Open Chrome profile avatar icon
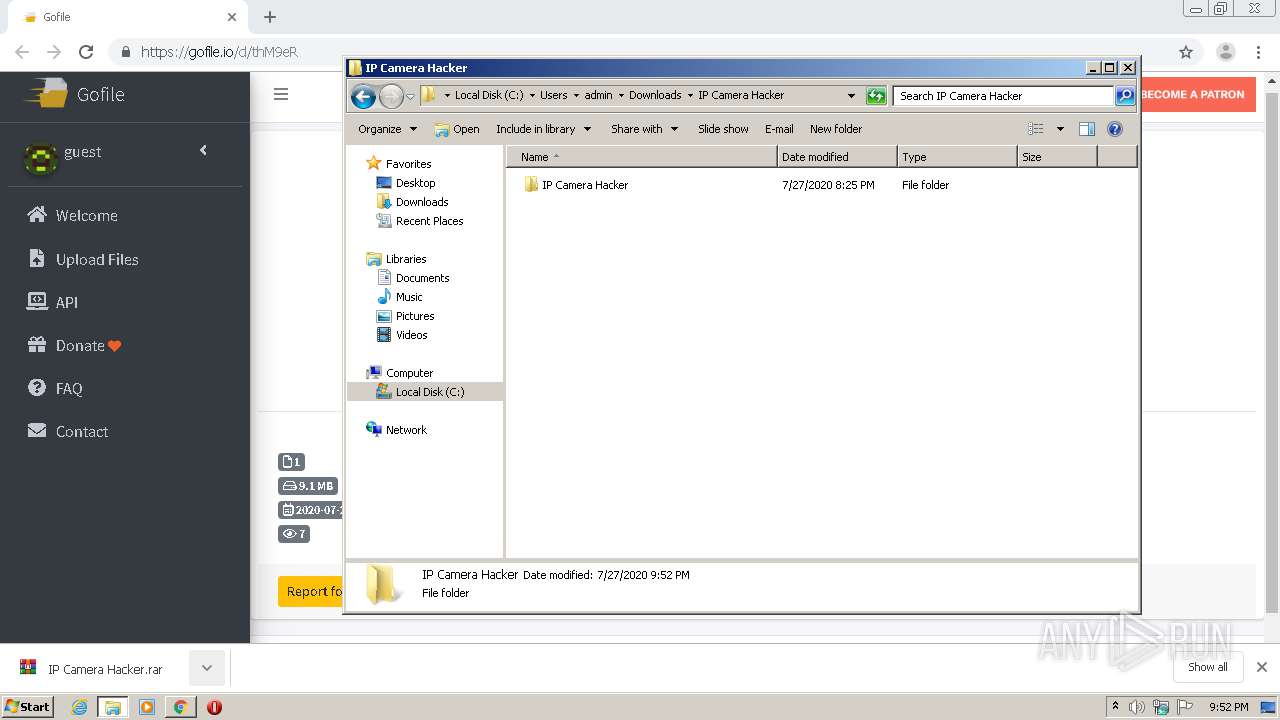Image resolution: width=1280 pixels, height=720 pixels. point(1225,52)
